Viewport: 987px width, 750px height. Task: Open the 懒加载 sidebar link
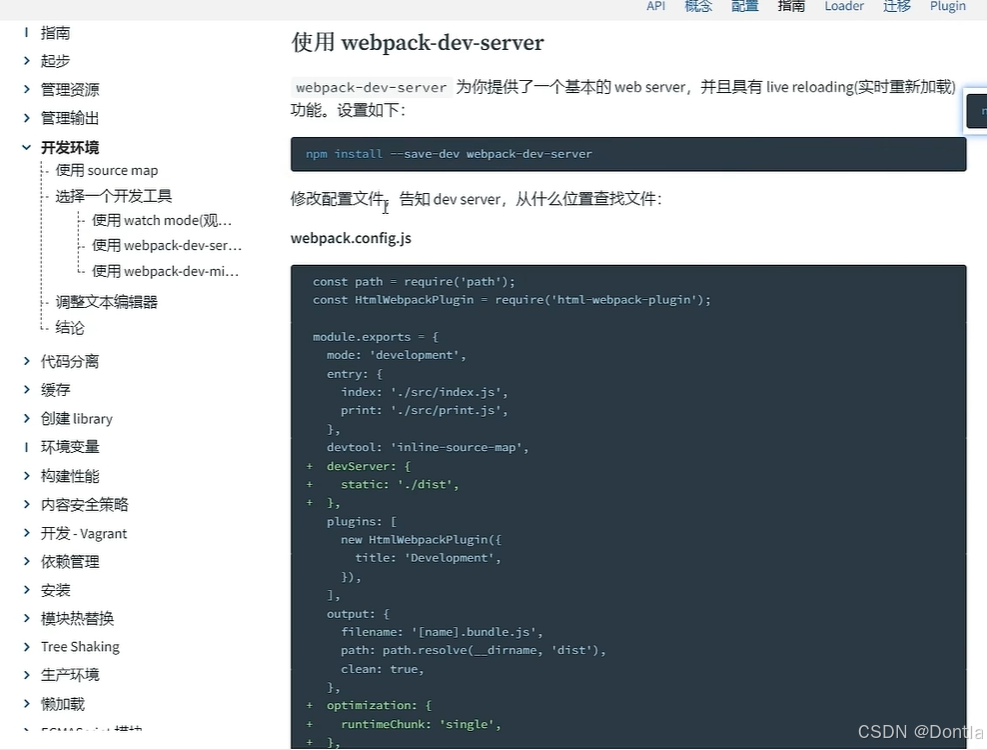pos(62,704)
